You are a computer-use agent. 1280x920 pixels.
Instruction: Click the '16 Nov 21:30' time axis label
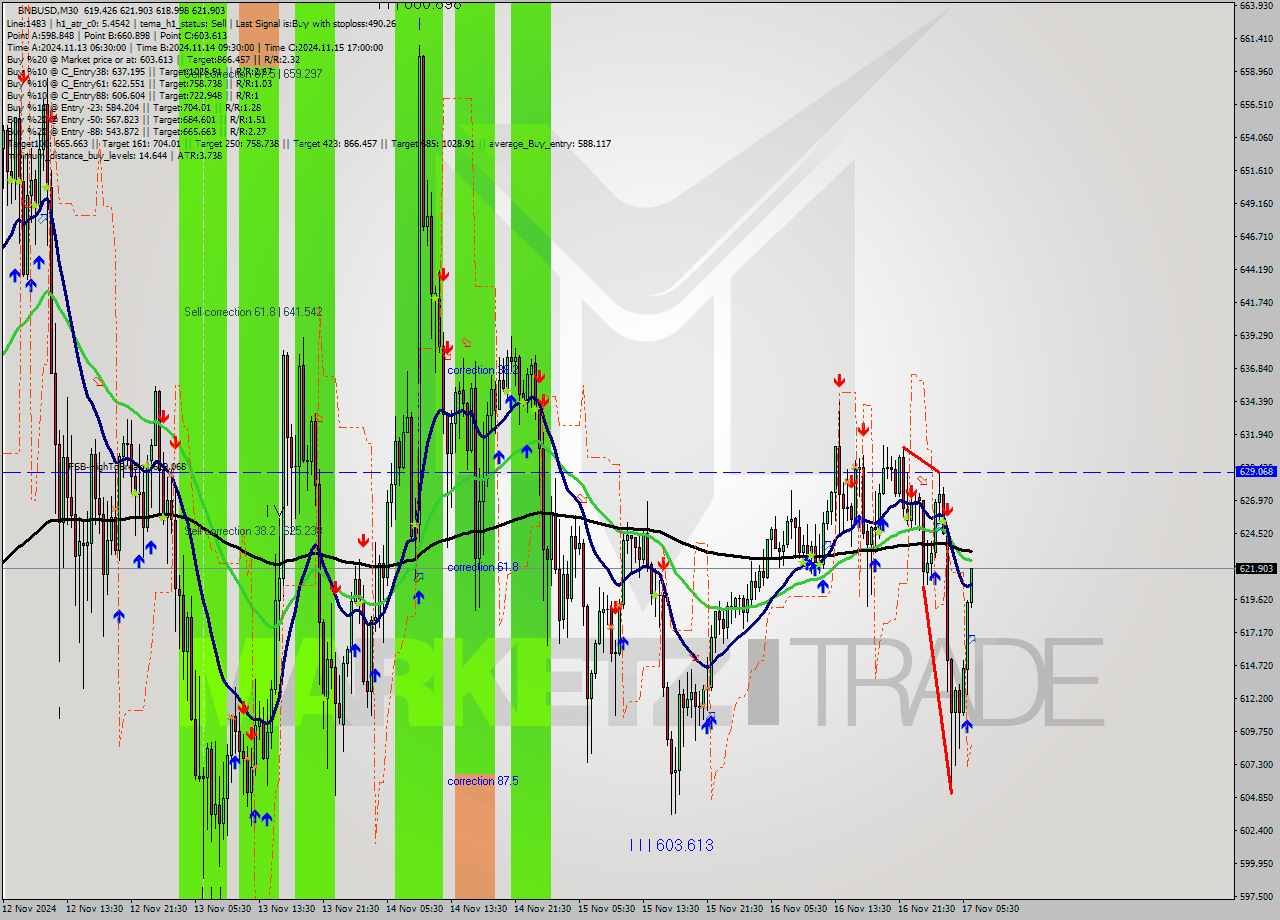926,909
